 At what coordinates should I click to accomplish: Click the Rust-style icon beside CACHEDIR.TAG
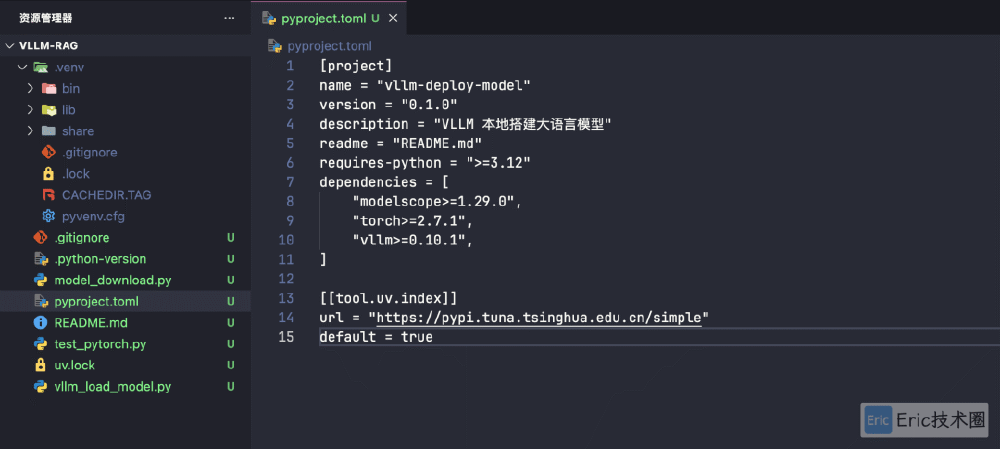click(x=48, y=195)
